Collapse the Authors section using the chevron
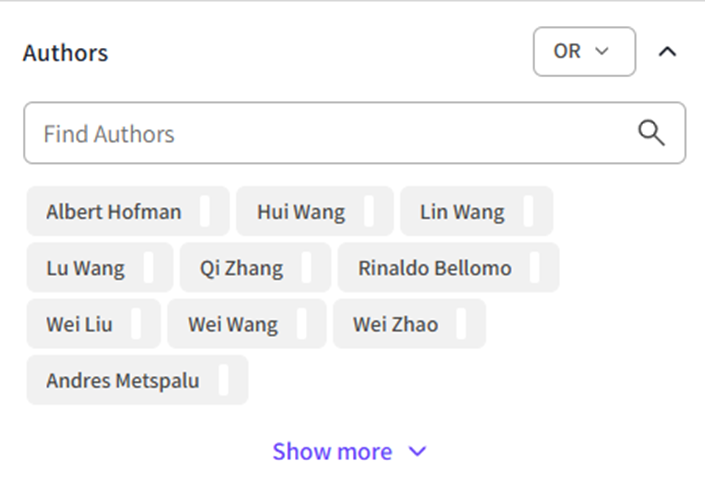This screenshot has width=705, height=494. pos(668,52)
